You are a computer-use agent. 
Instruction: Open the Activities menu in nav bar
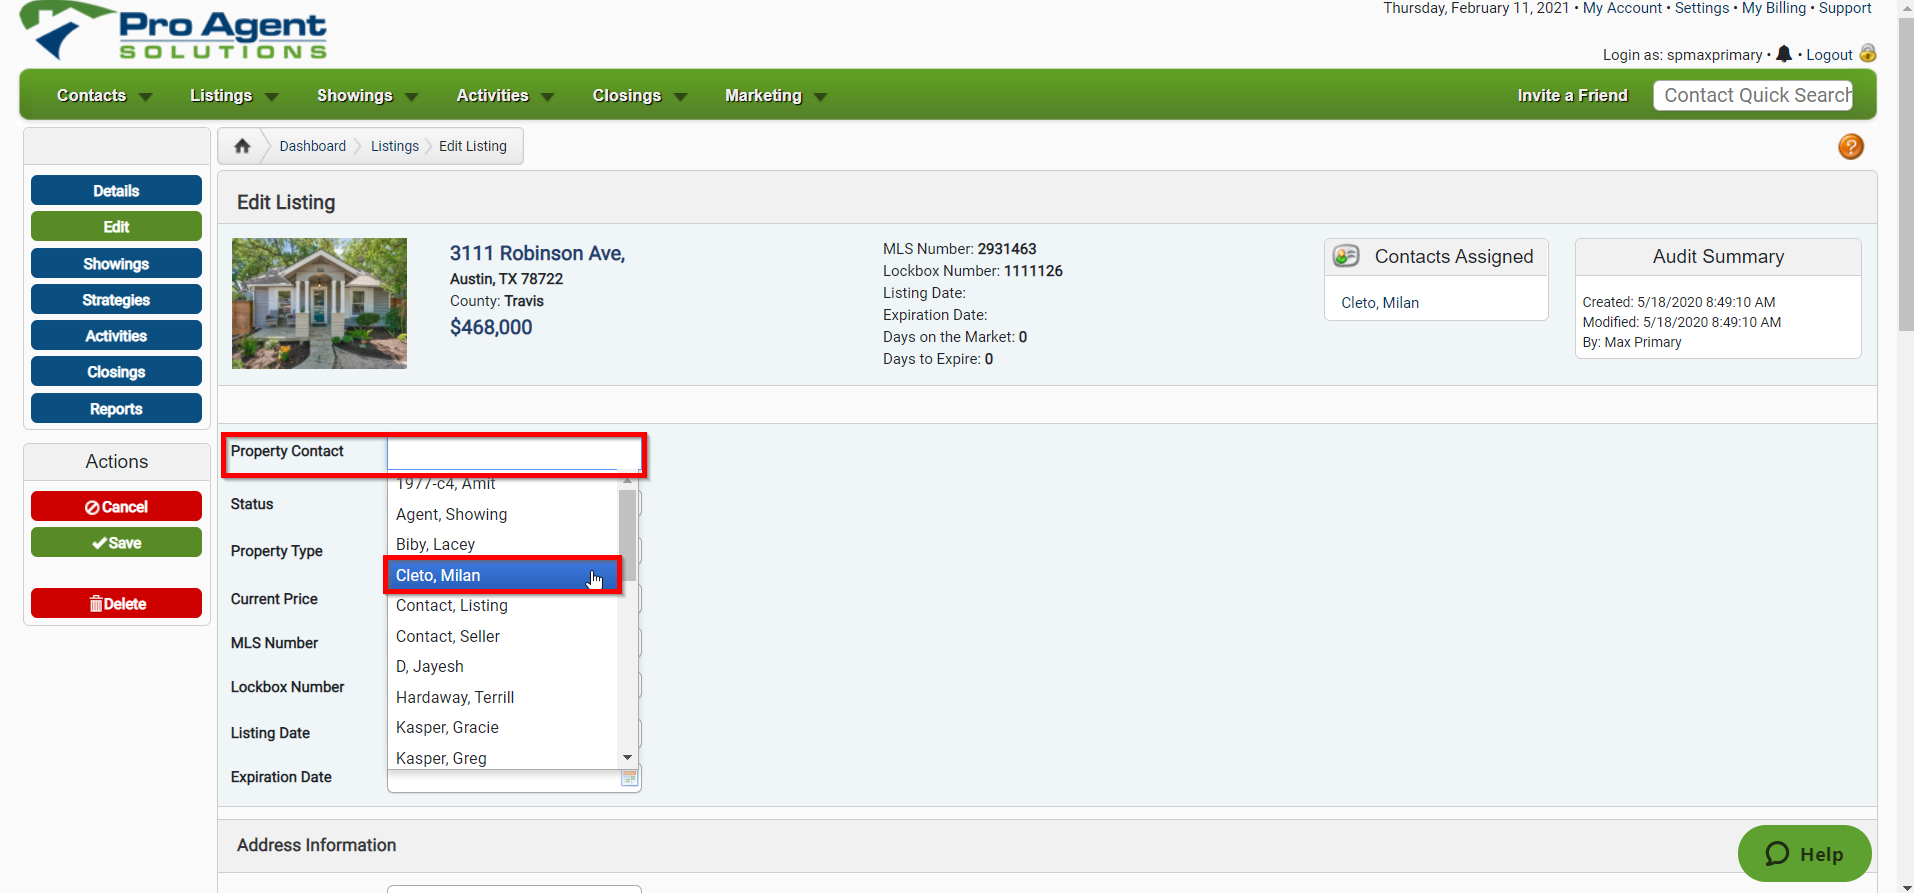click(x=492, y=96)
